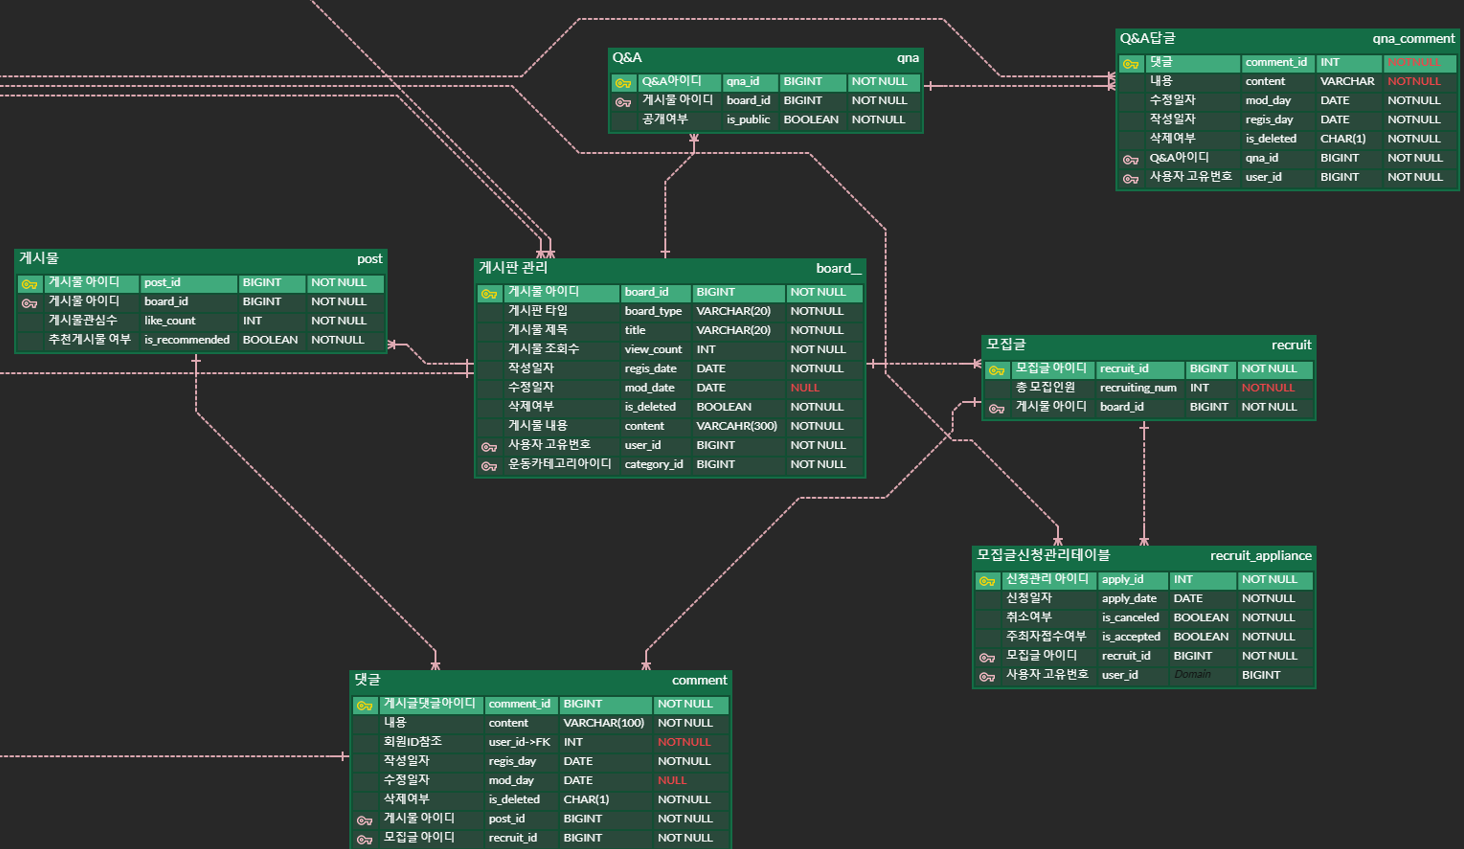
Task: Click the '주최자접수여부' row label
Action: pos(1046,636)
